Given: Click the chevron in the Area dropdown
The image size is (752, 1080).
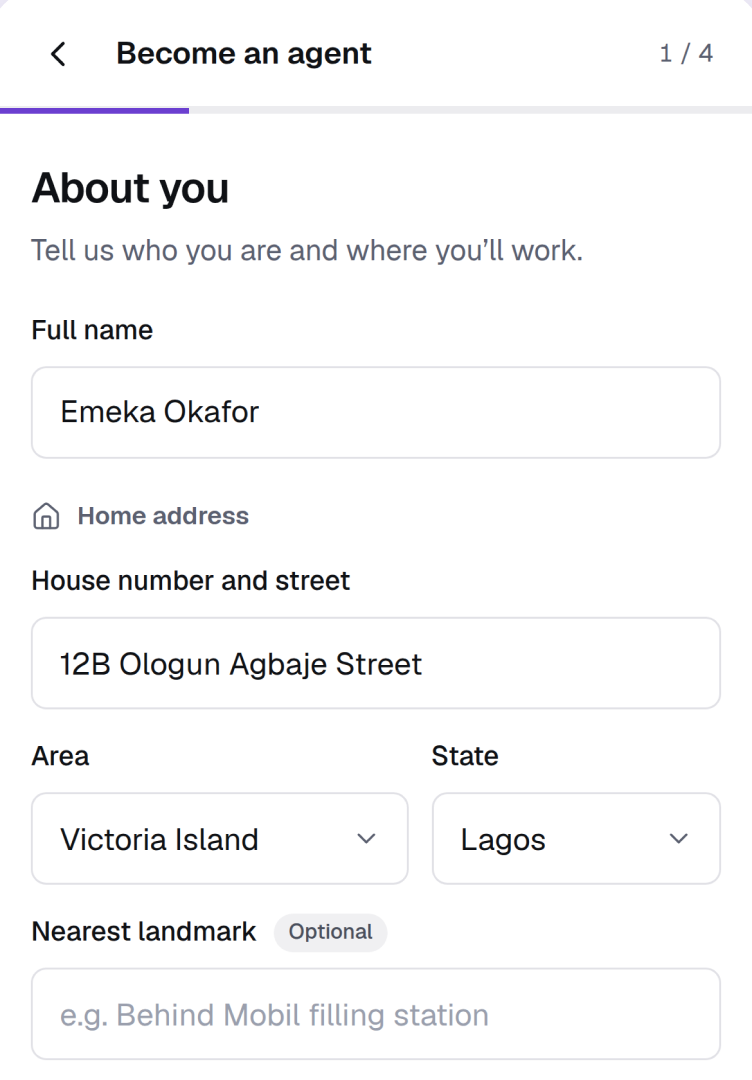Looking at the screenshot, I should pos(366,838).
